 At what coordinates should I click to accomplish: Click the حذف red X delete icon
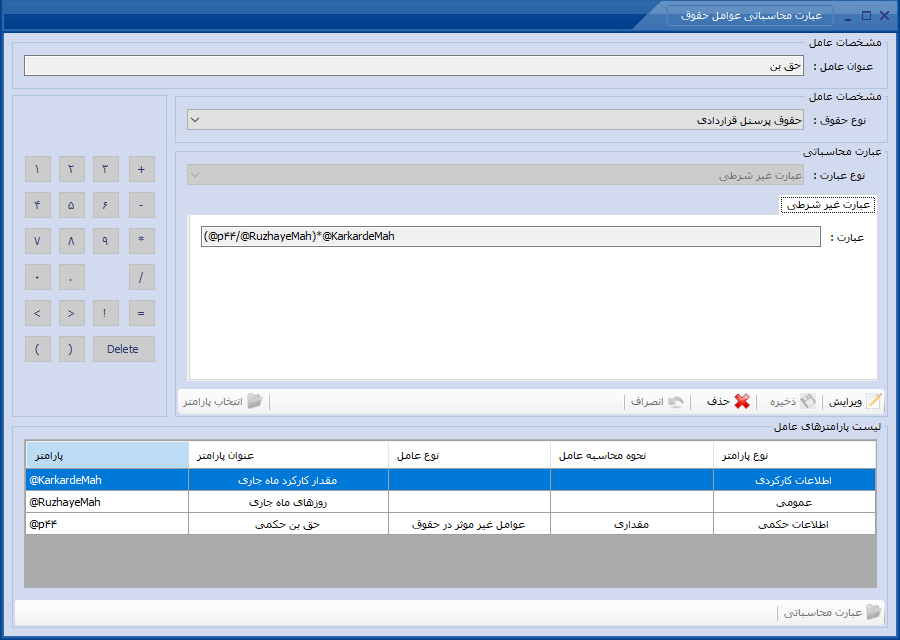coord(742,401)
